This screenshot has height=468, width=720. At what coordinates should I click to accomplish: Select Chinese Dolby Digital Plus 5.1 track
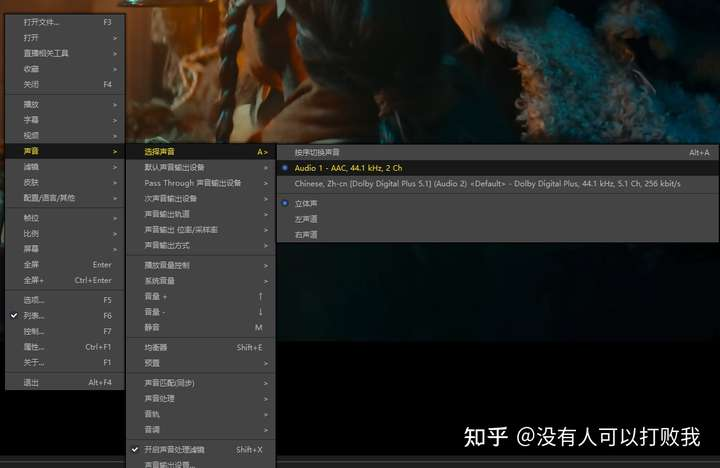click(x=498, y=184)
